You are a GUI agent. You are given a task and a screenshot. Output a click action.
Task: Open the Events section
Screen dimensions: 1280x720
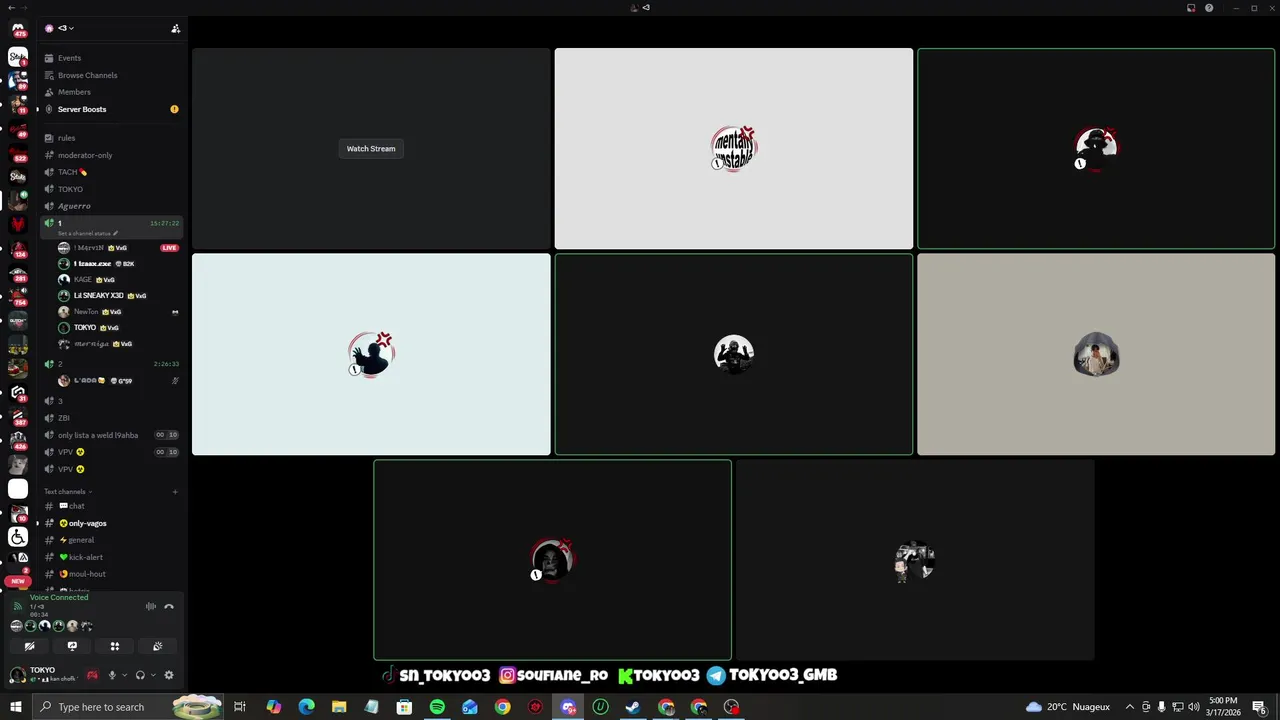111,58
